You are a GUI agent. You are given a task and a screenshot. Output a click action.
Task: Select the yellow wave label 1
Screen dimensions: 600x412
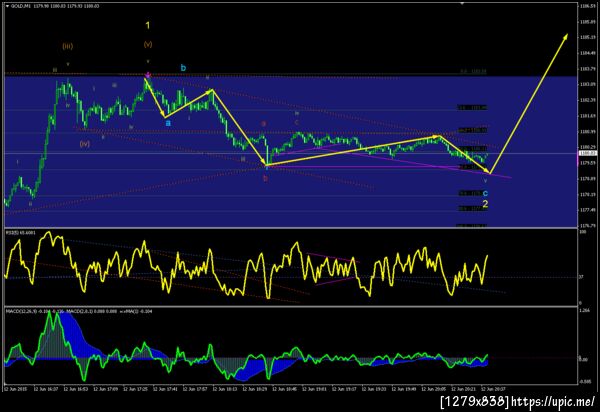pos(148,26)
